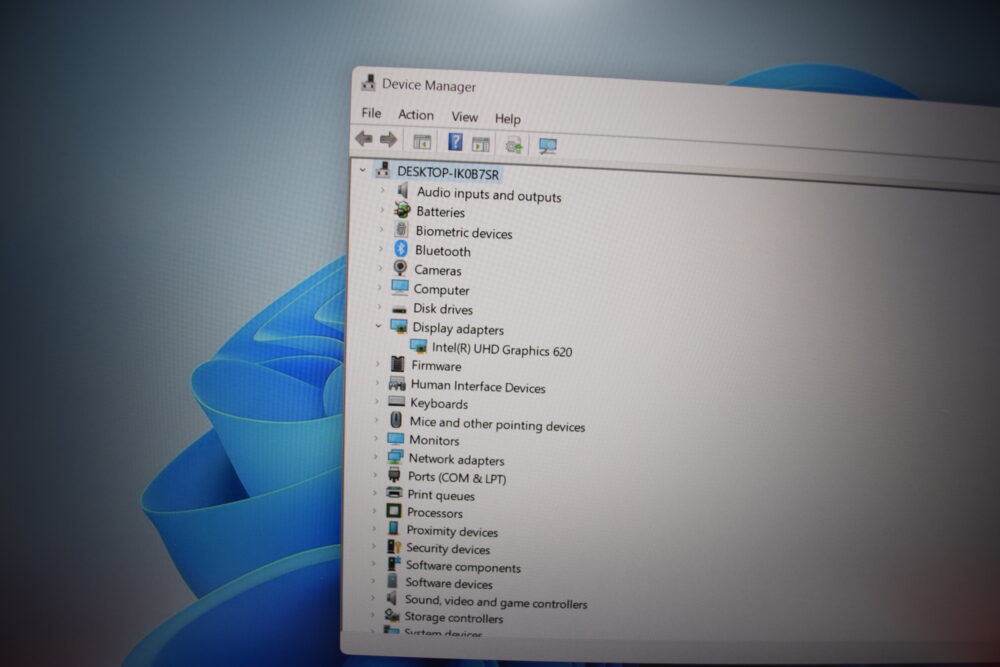Viewport: 1000px width, 667px height.
Task: Click the Proximity devices icon
Action: (x=393, y=528)
